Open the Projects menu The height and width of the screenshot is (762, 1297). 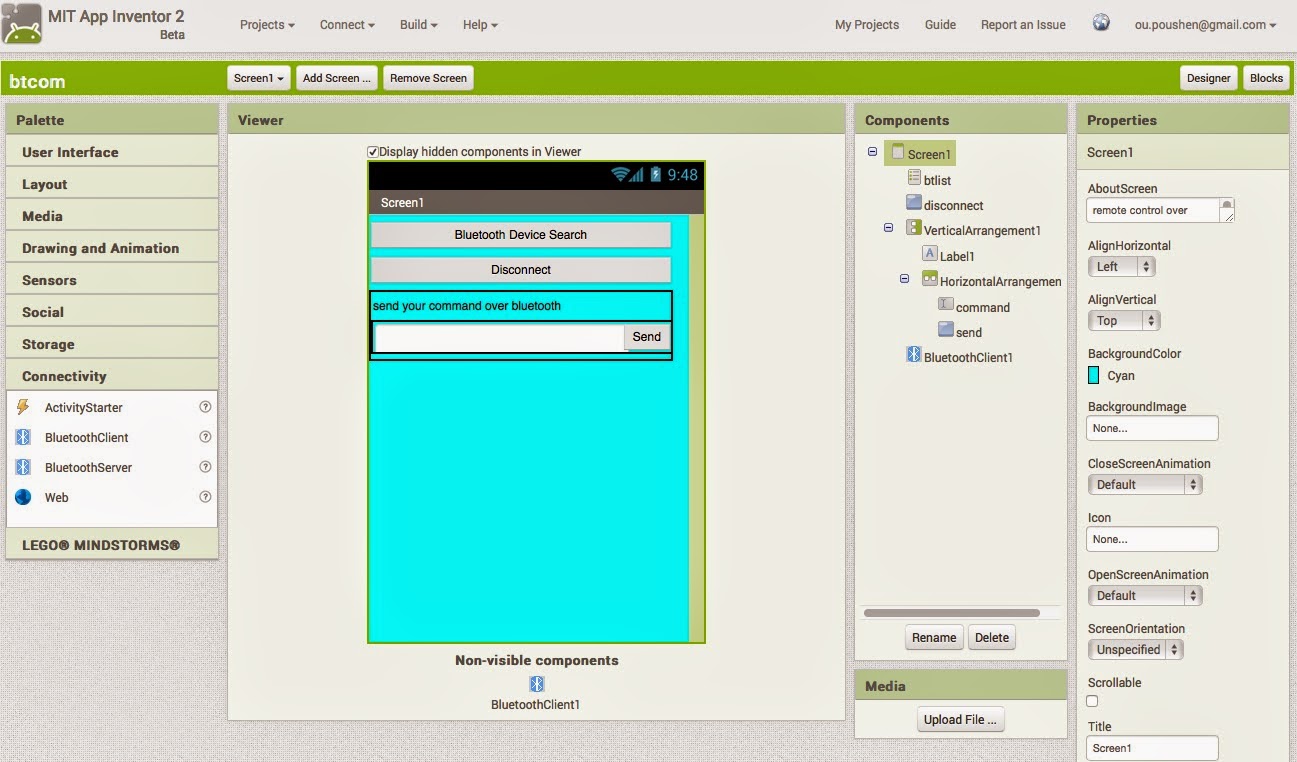(x=267, y=25)
